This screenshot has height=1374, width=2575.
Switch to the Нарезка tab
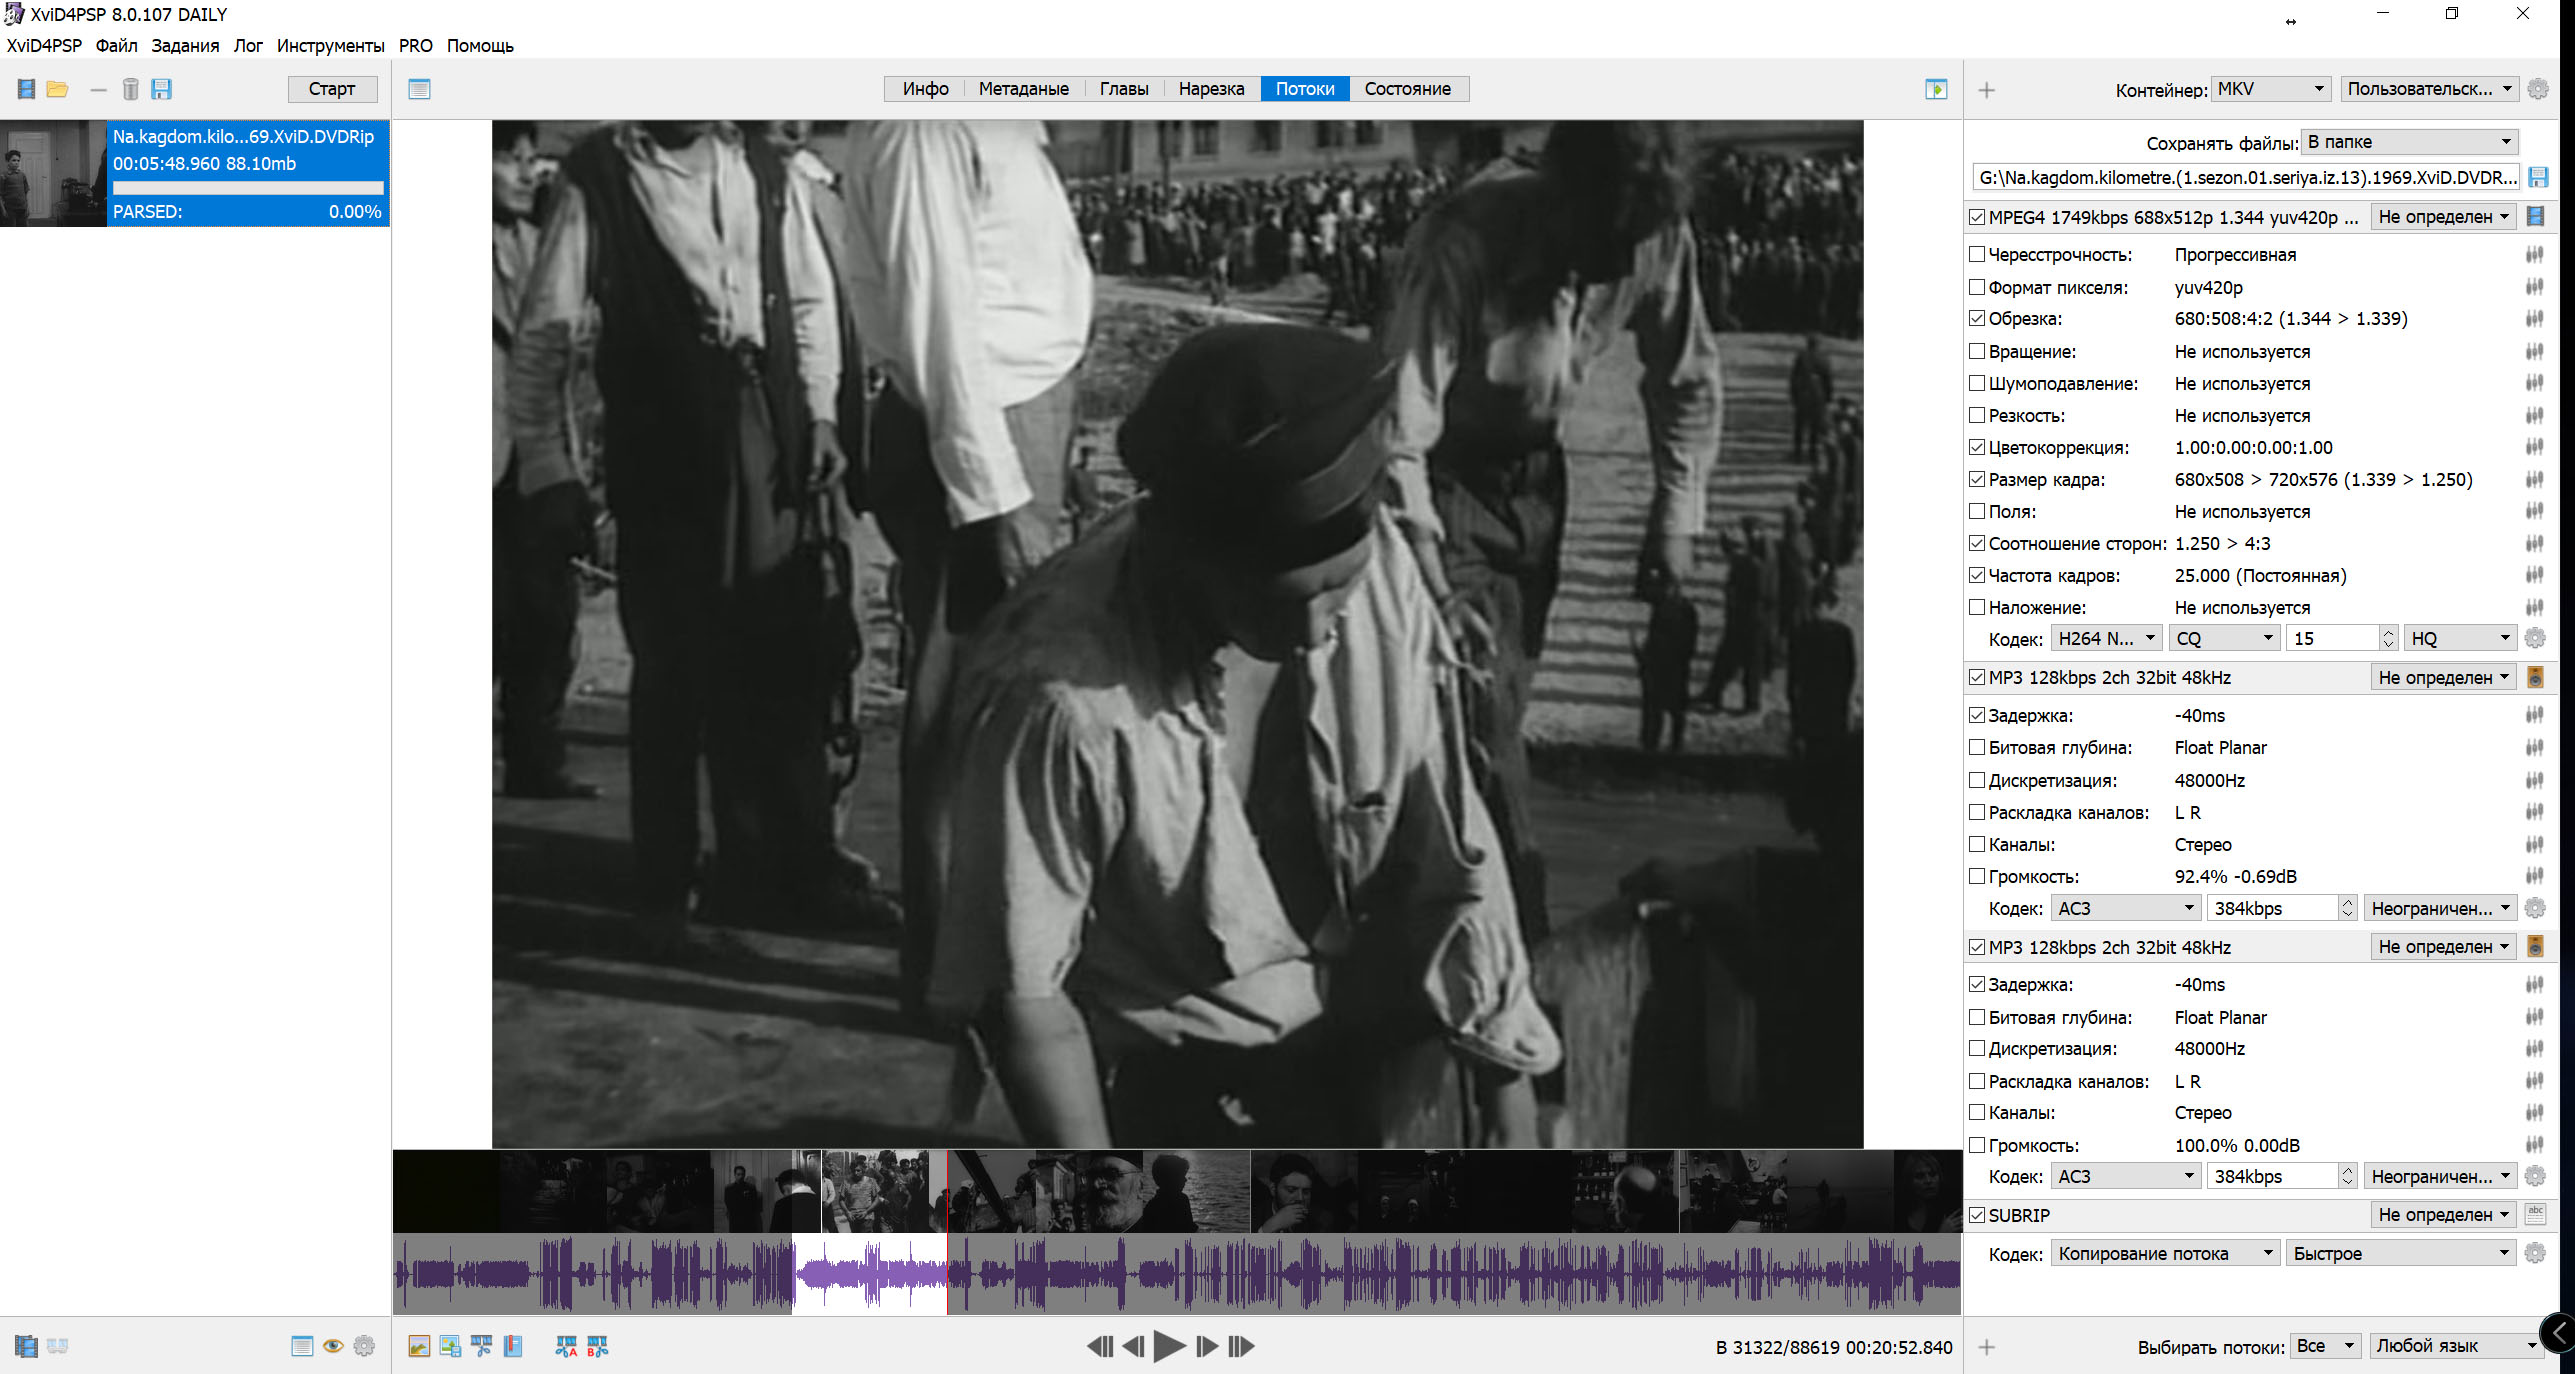pyautogui.click(x=1211, y=89)
